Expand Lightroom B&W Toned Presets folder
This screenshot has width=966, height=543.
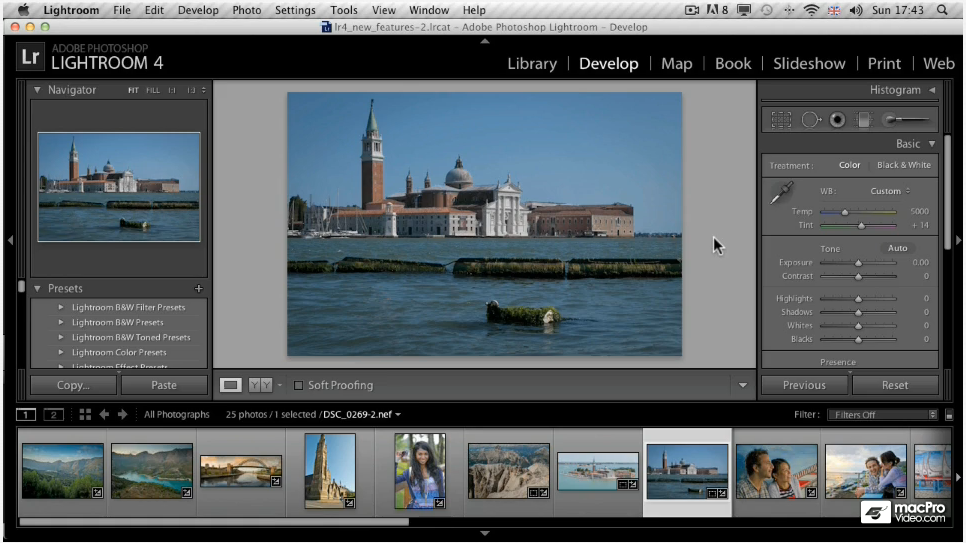(x=61, y=337)
